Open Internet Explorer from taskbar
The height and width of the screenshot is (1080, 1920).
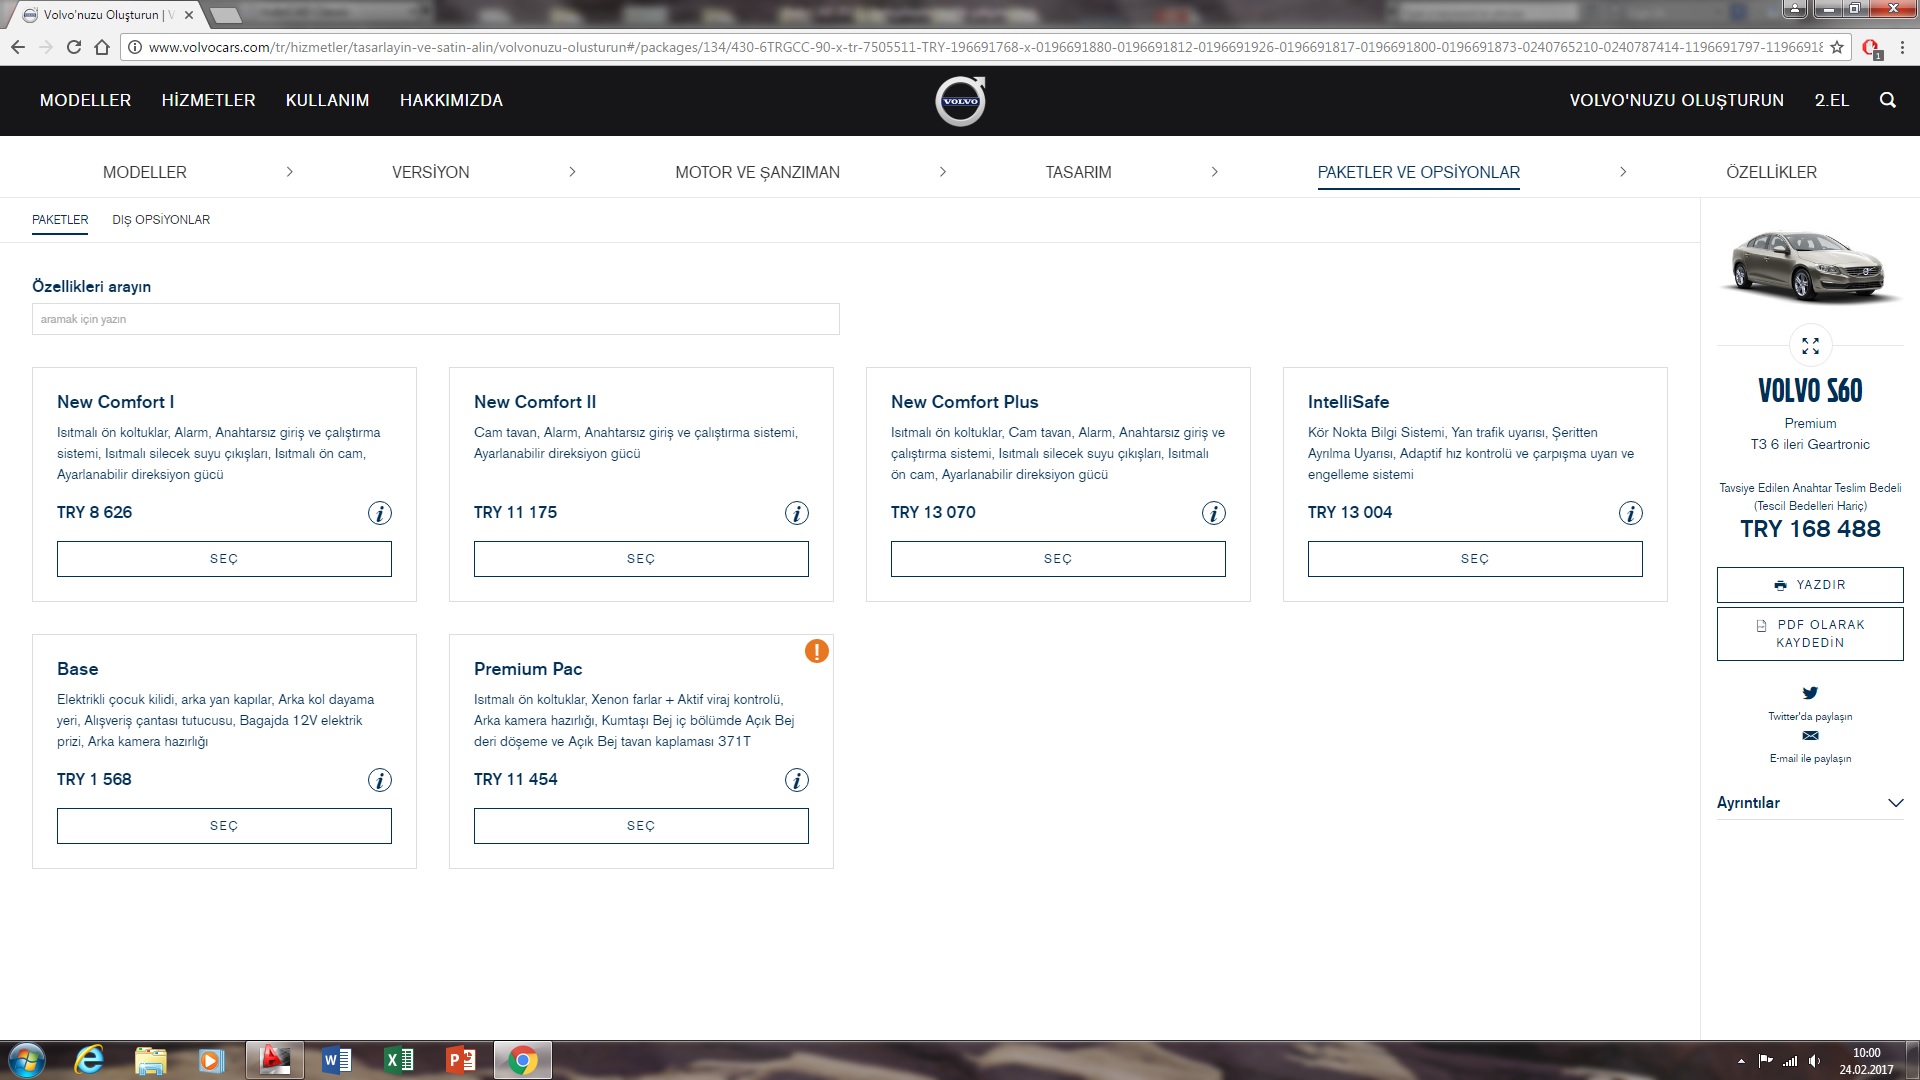click(90, 1060)
